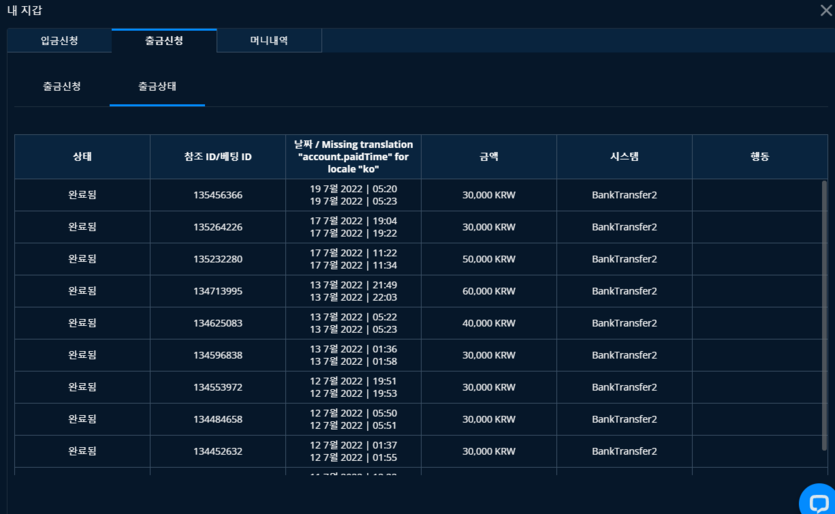Image resolution: width=835 pixels, height=514 pixels.
Task: Select reference ID 134553972
Action: 218,387
